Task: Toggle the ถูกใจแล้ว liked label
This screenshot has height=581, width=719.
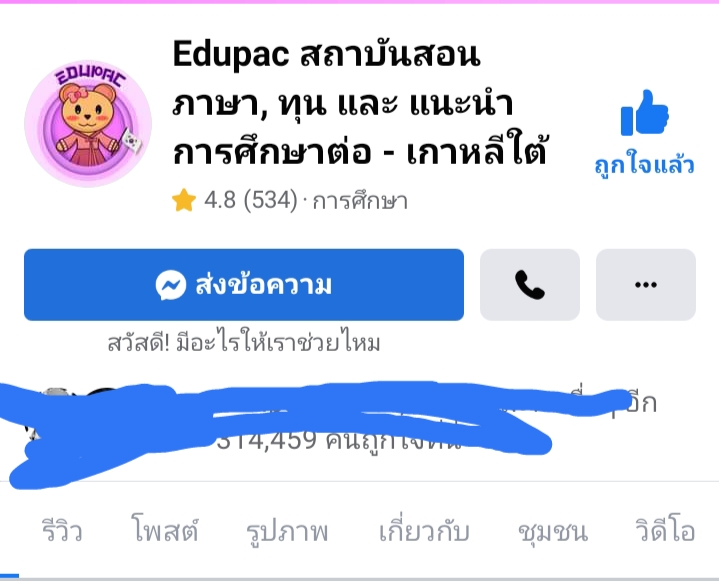Action: coord(644,165)
